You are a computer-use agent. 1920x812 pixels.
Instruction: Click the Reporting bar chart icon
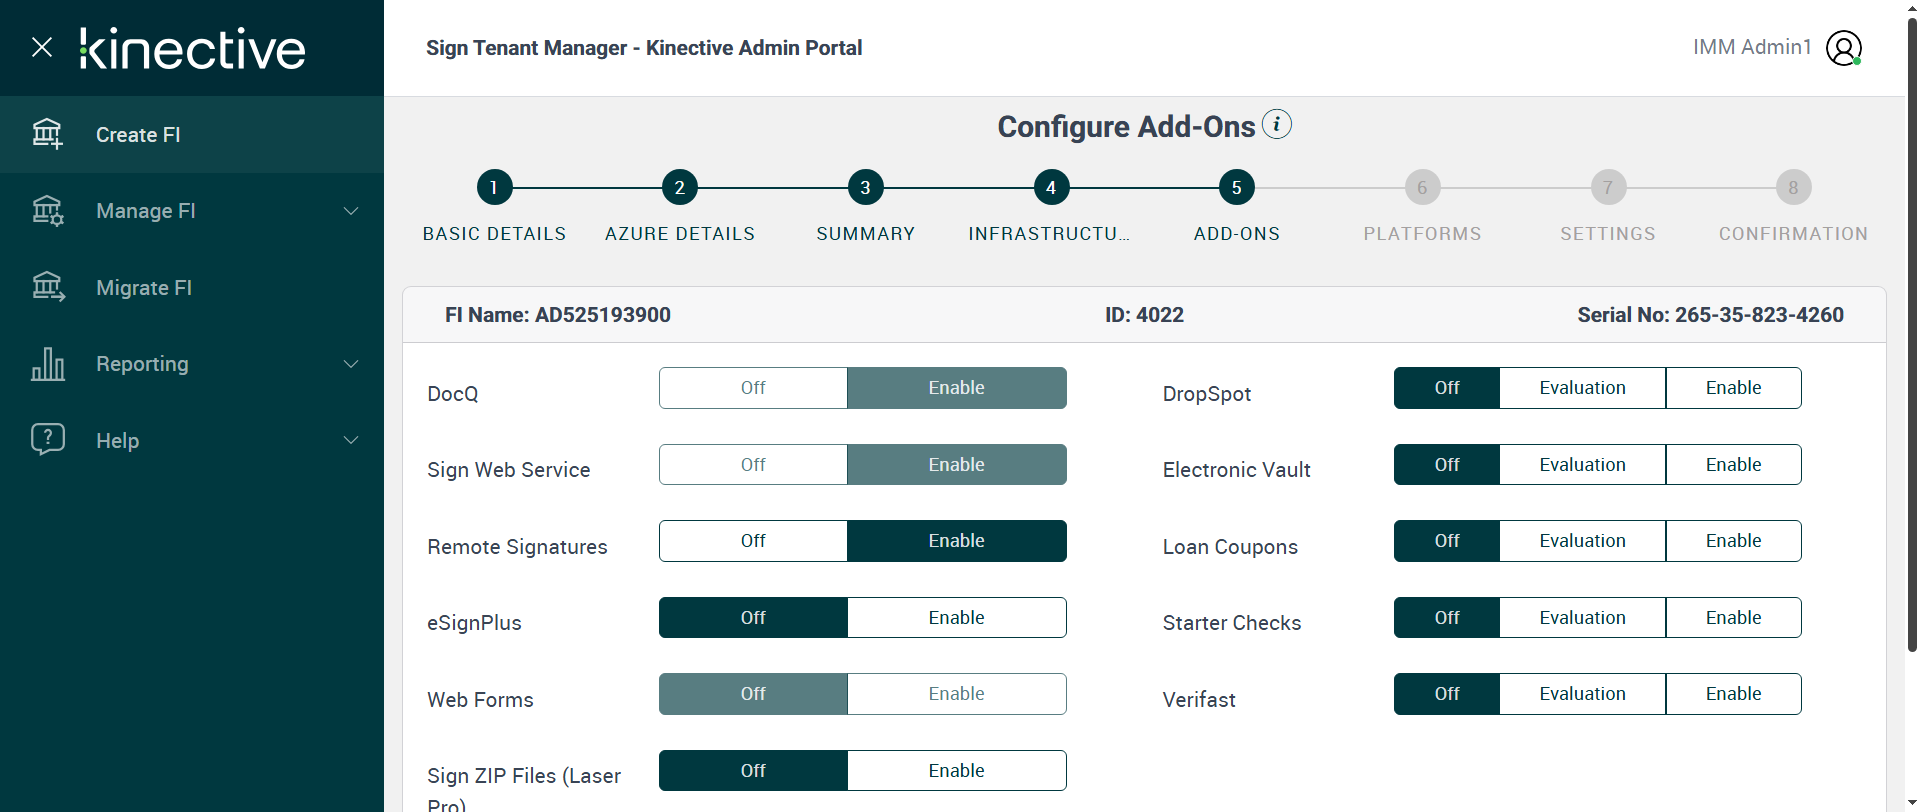(x=47, y=364)
